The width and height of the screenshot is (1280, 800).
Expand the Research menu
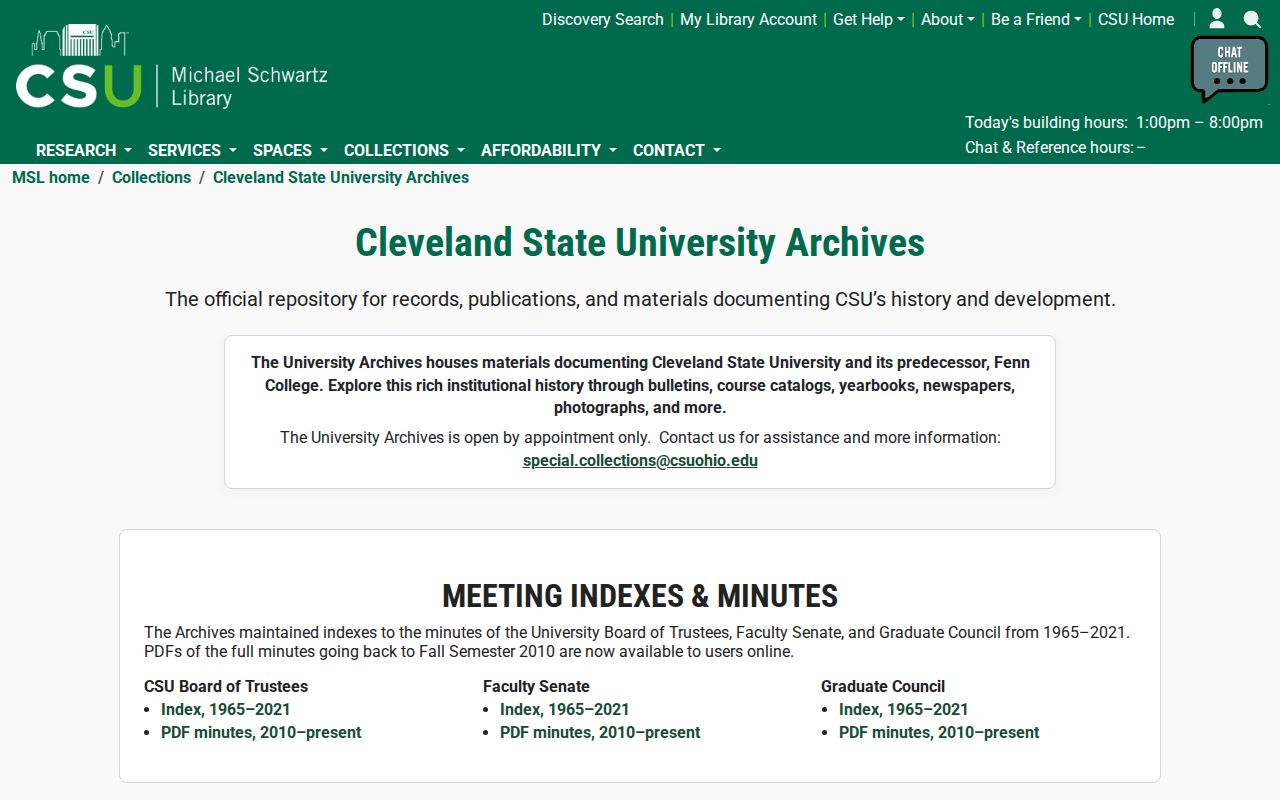pyautogui.click(x=84, y=150)
